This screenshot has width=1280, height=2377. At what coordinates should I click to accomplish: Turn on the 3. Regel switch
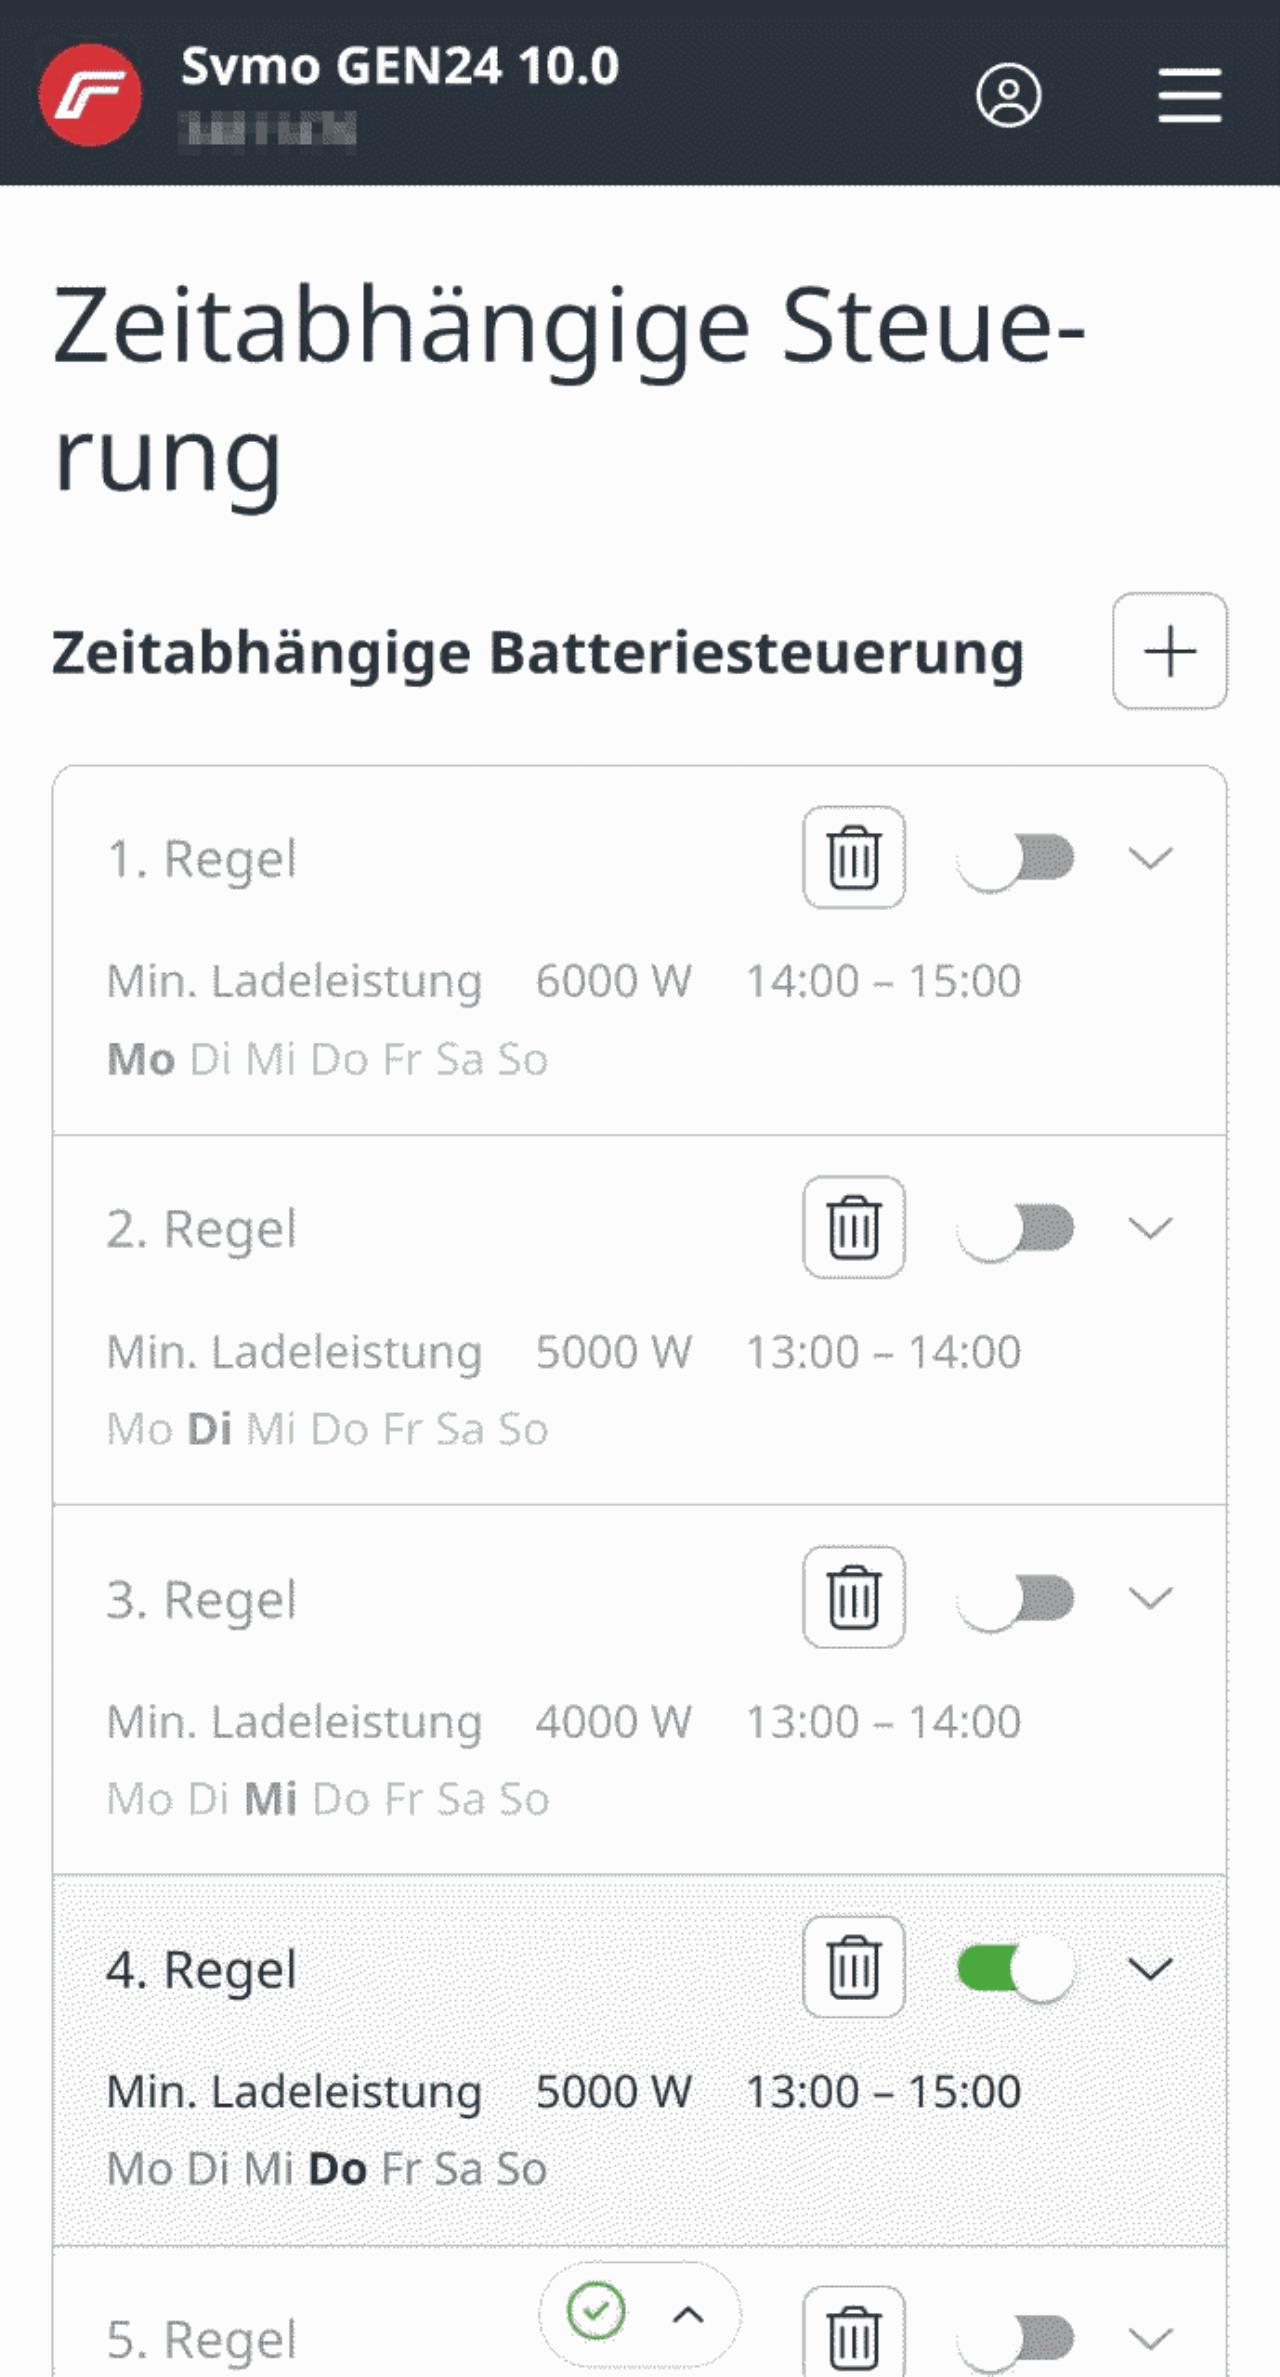[1016, 1599]
